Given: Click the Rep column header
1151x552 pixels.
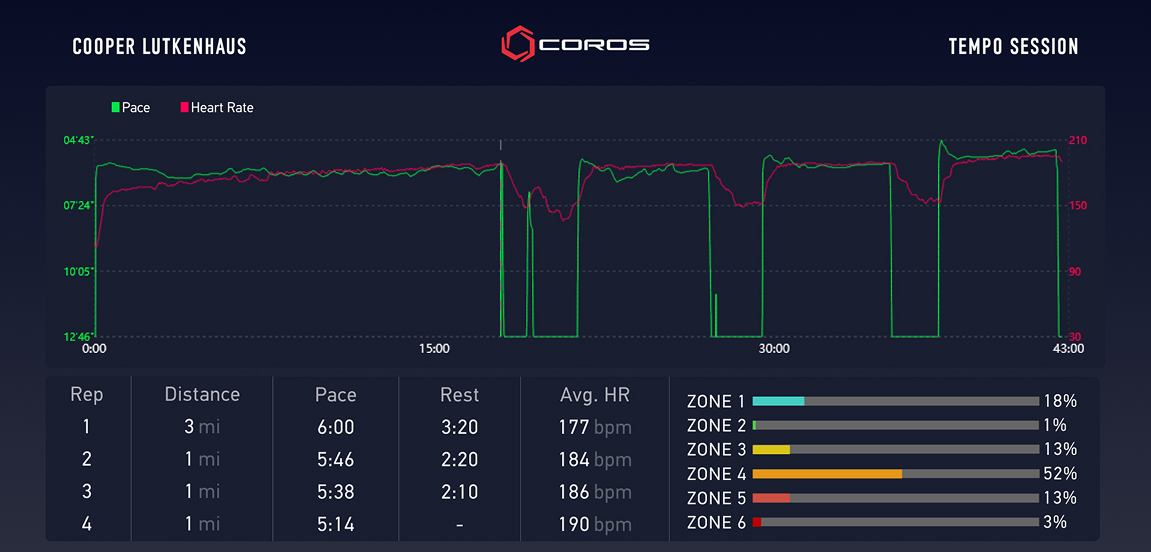Looking at the screenshot, I should click(87, 395).
